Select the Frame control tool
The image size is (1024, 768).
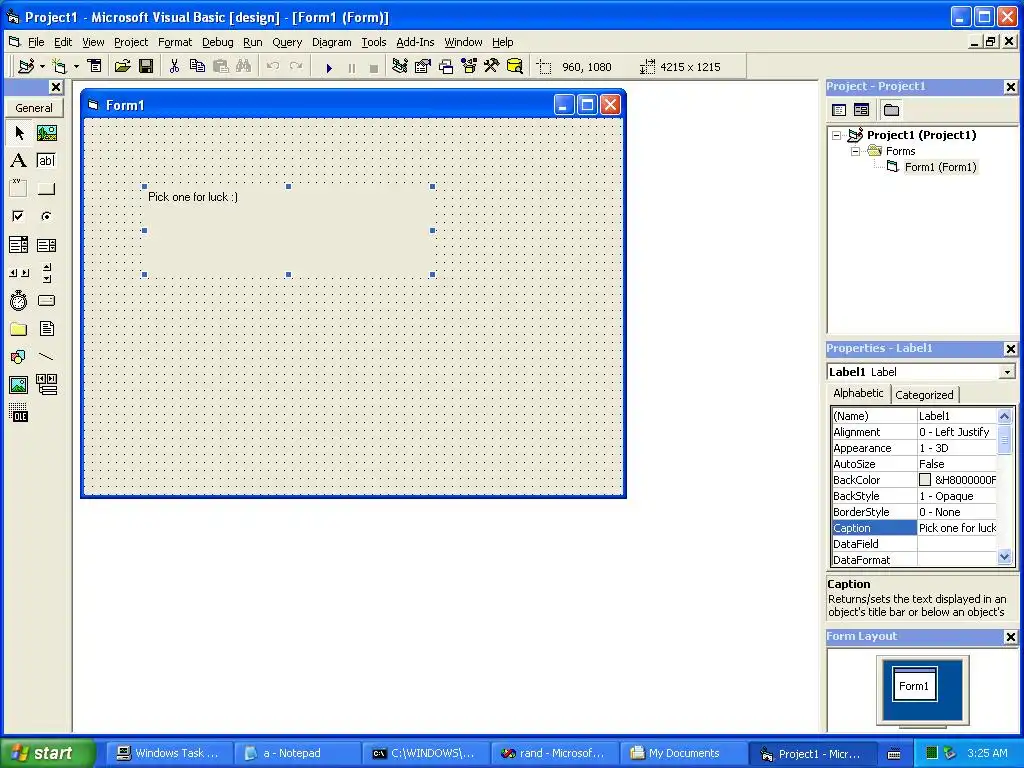[x=19, y=189]
